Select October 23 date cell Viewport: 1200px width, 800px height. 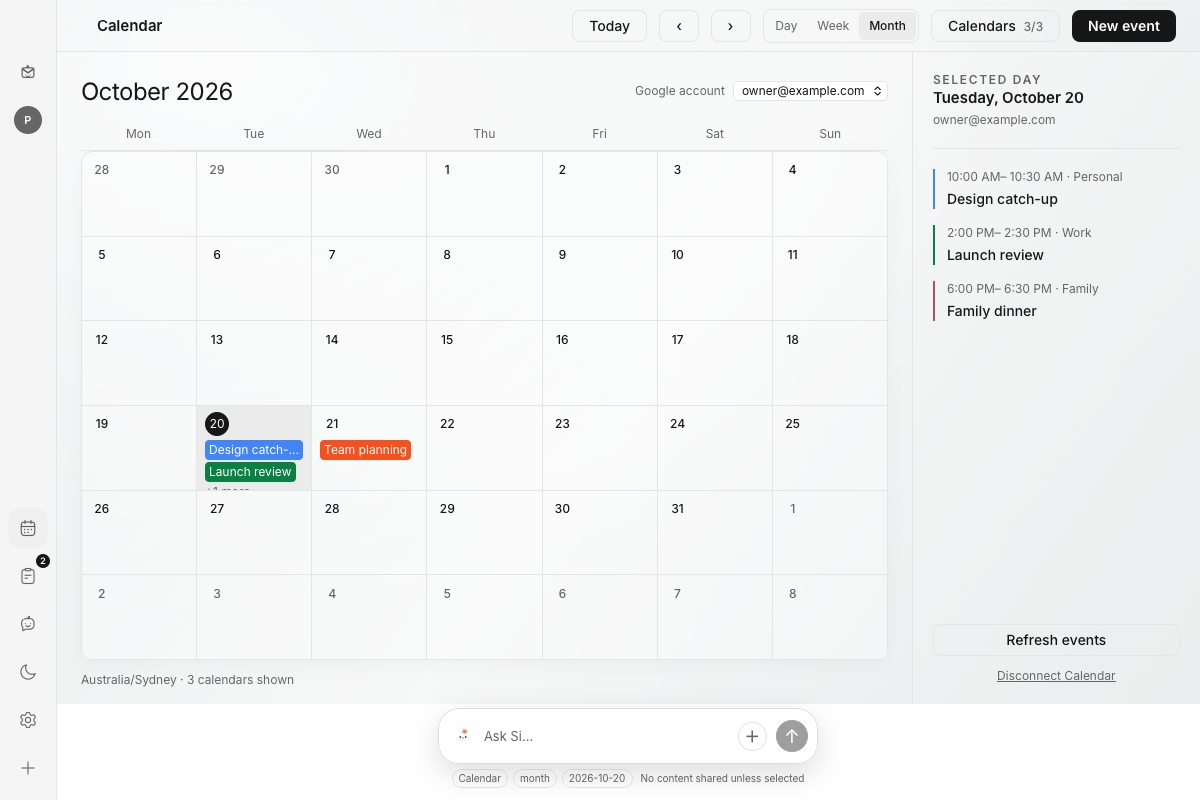[x=600, y=448]
